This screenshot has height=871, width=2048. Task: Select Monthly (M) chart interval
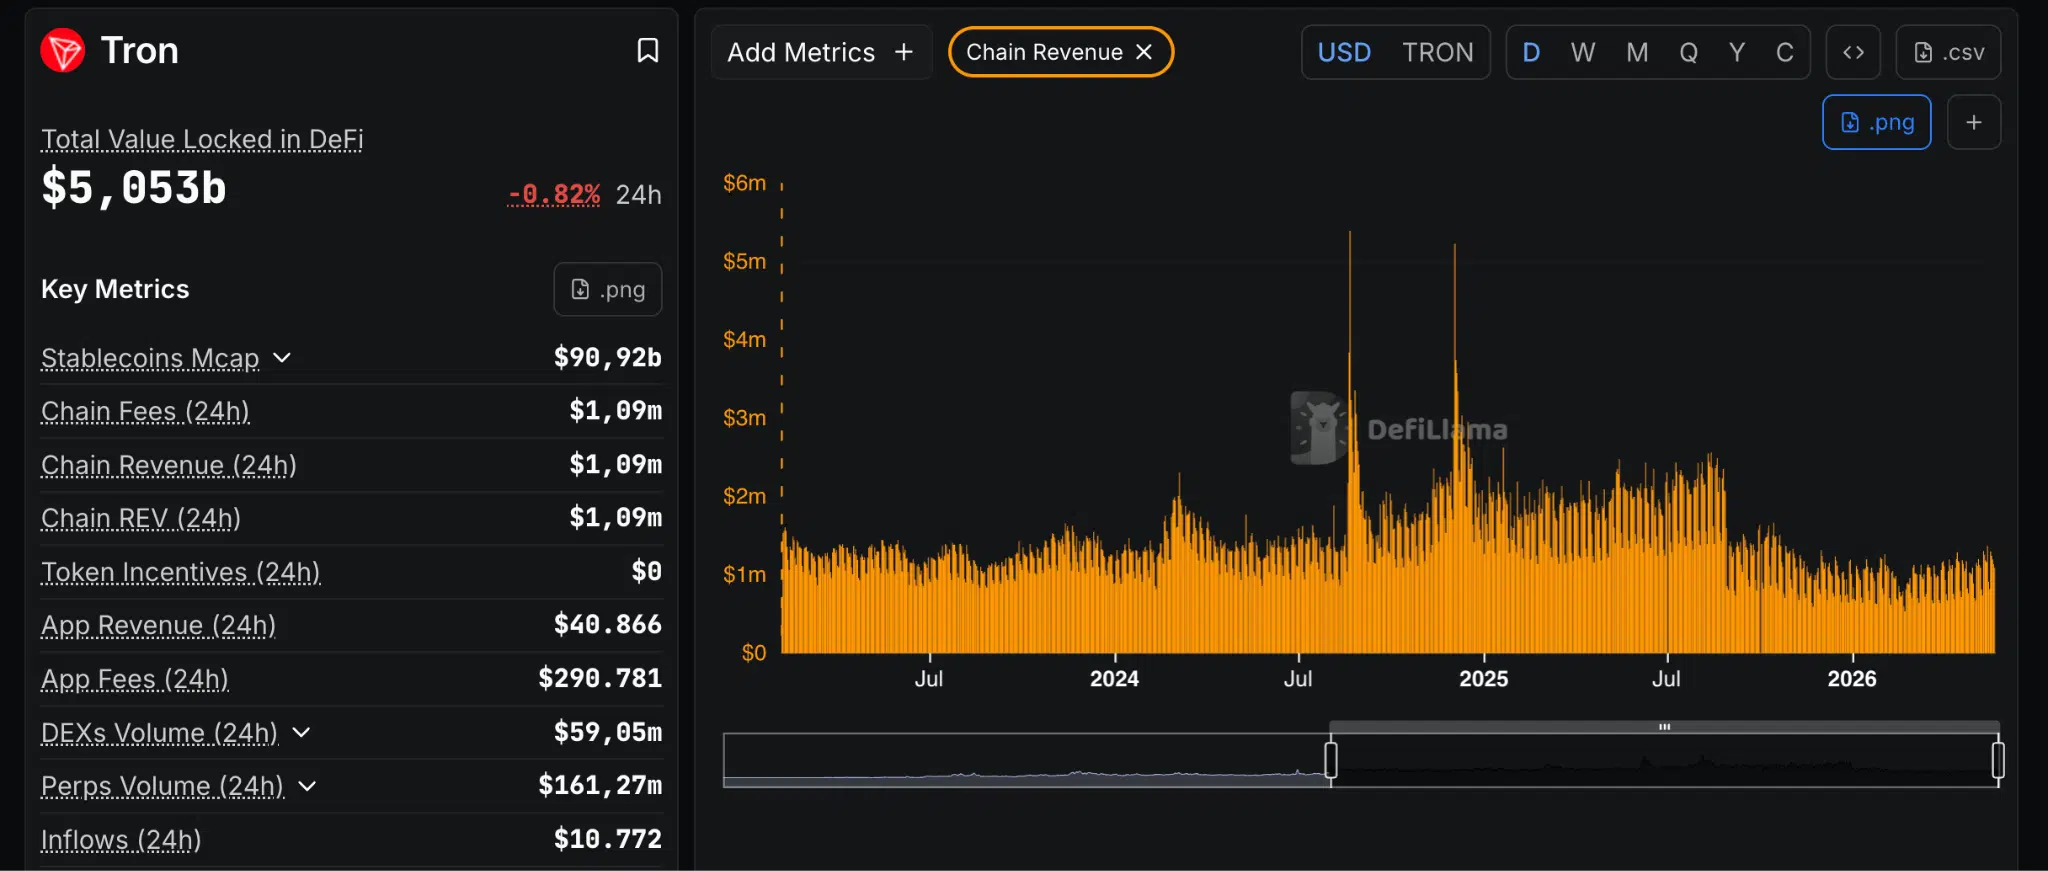pos(1637,52)
